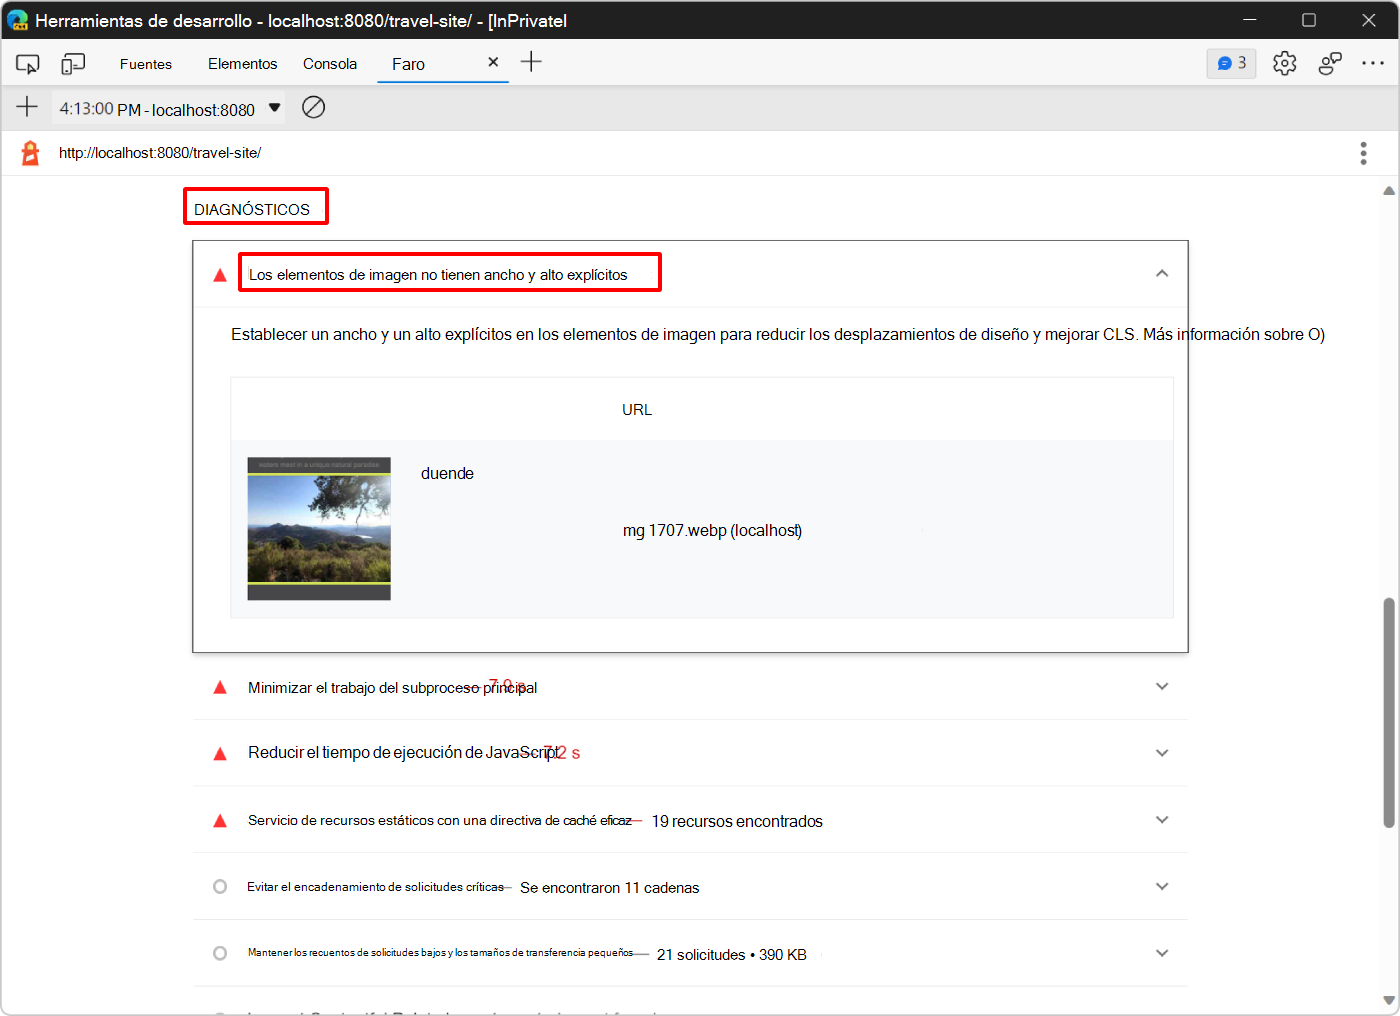Click the plus icon to add a new tab
This screenshot has height=1016, width=1400.
pyautogui.click(x=531, y=62)
